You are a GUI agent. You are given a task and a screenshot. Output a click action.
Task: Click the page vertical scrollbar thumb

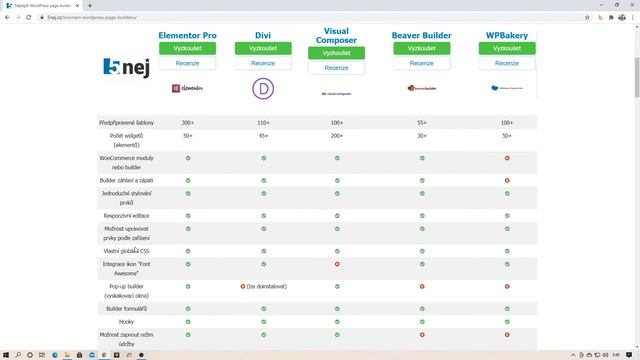point(637,78)
